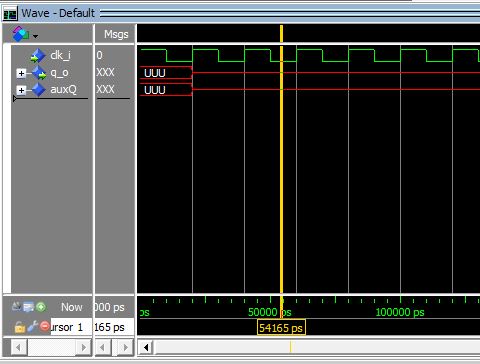Viewport: 480px width, 364px height.
Task: Click the Msgs pane left scroll arrow
Action: coord(103,348)
